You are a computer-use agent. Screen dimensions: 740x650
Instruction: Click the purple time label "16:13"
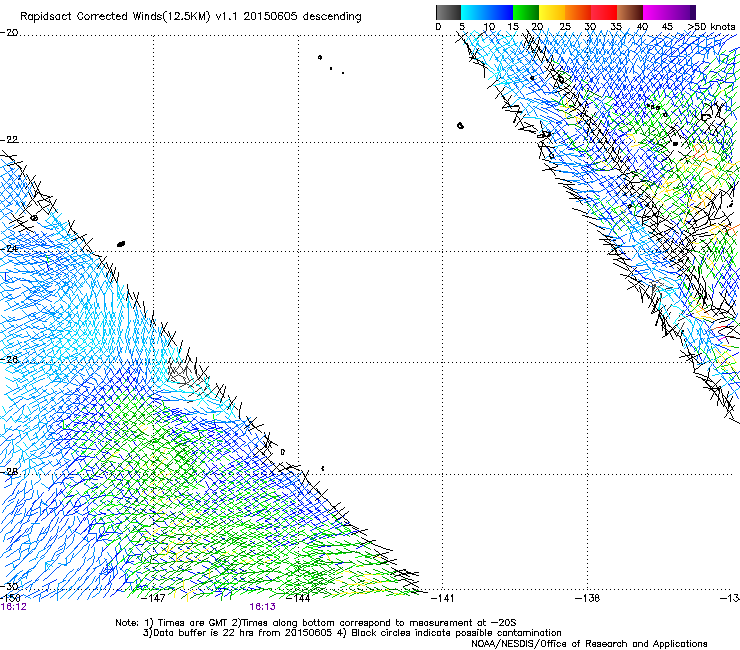click(x=262, y=607)
